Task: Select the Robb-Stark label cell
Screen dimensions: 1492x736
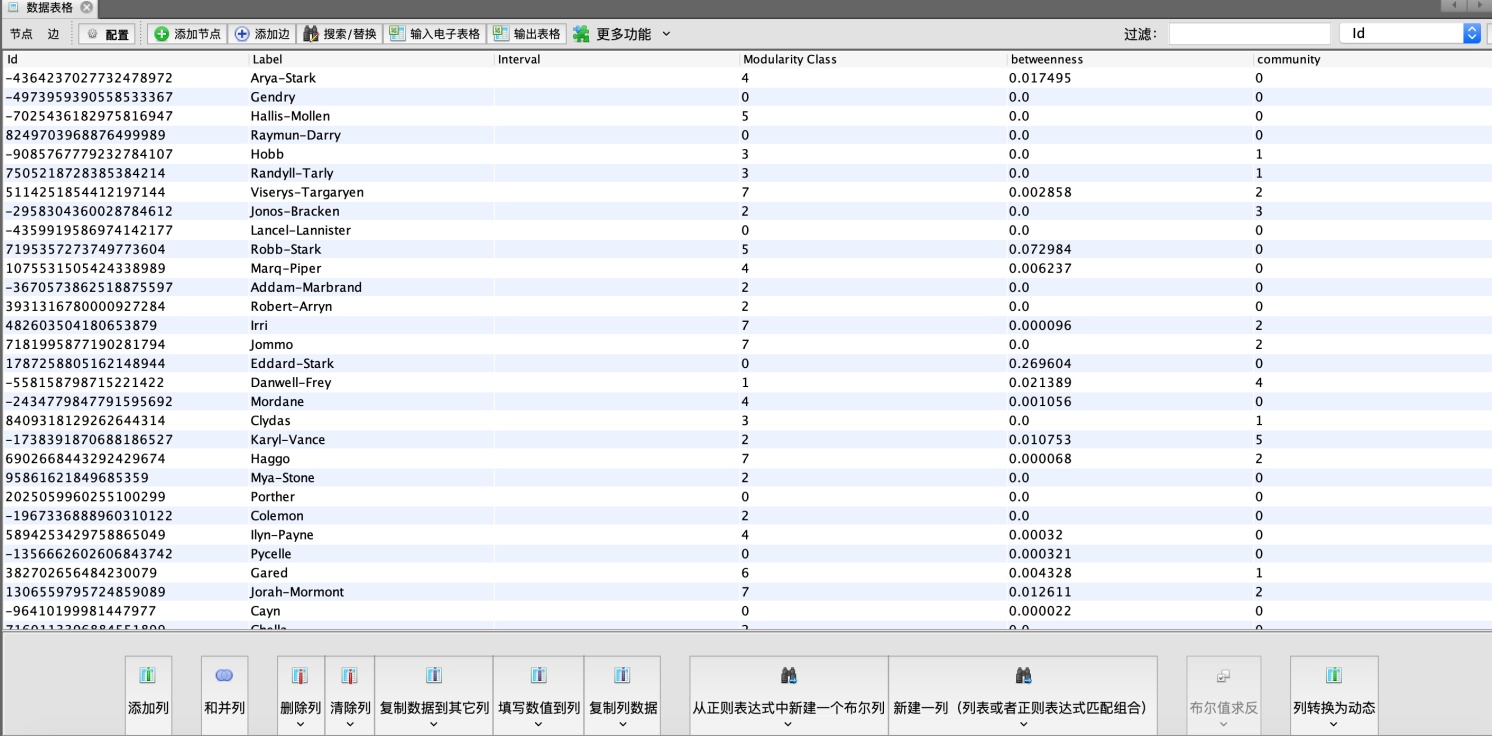Action: coord(286,249)
